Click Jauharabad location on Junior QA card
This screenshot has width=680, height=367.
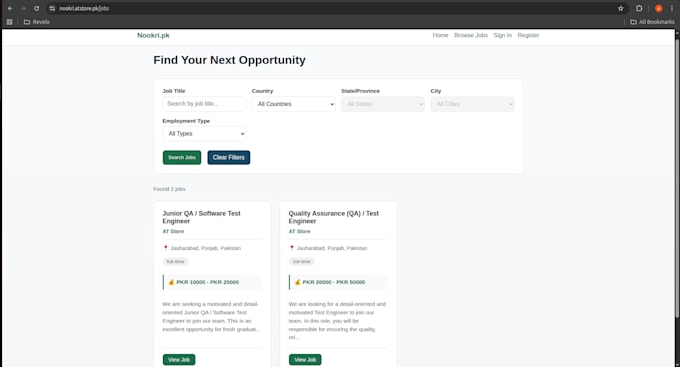205,248
